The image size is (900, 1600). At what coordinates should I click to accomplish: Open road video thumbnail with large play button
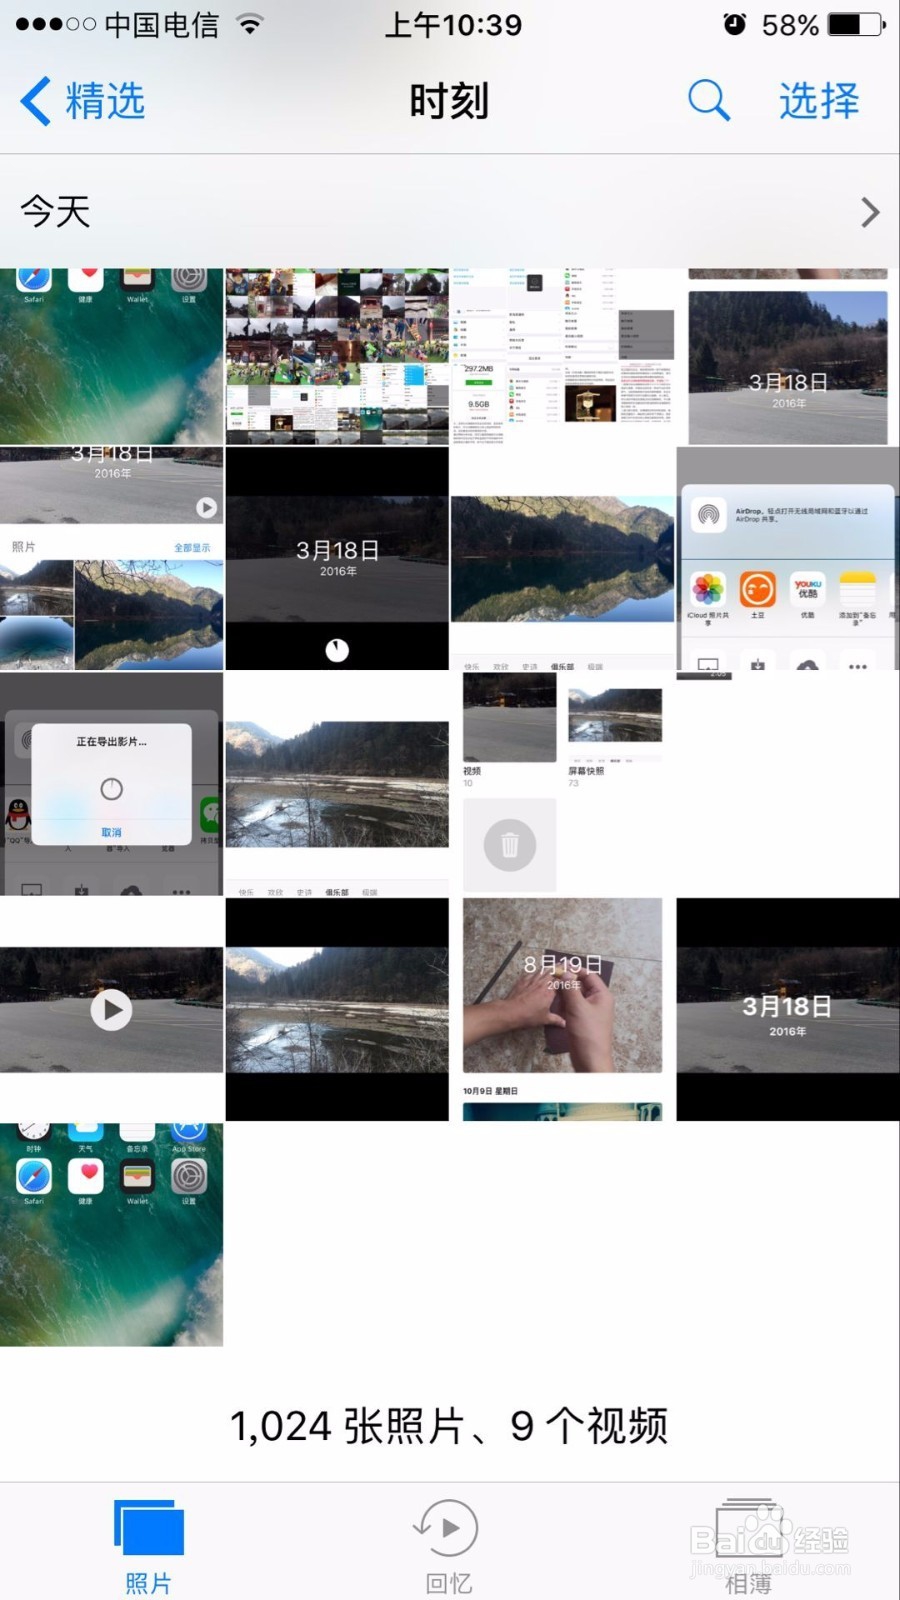(111, 1009)
